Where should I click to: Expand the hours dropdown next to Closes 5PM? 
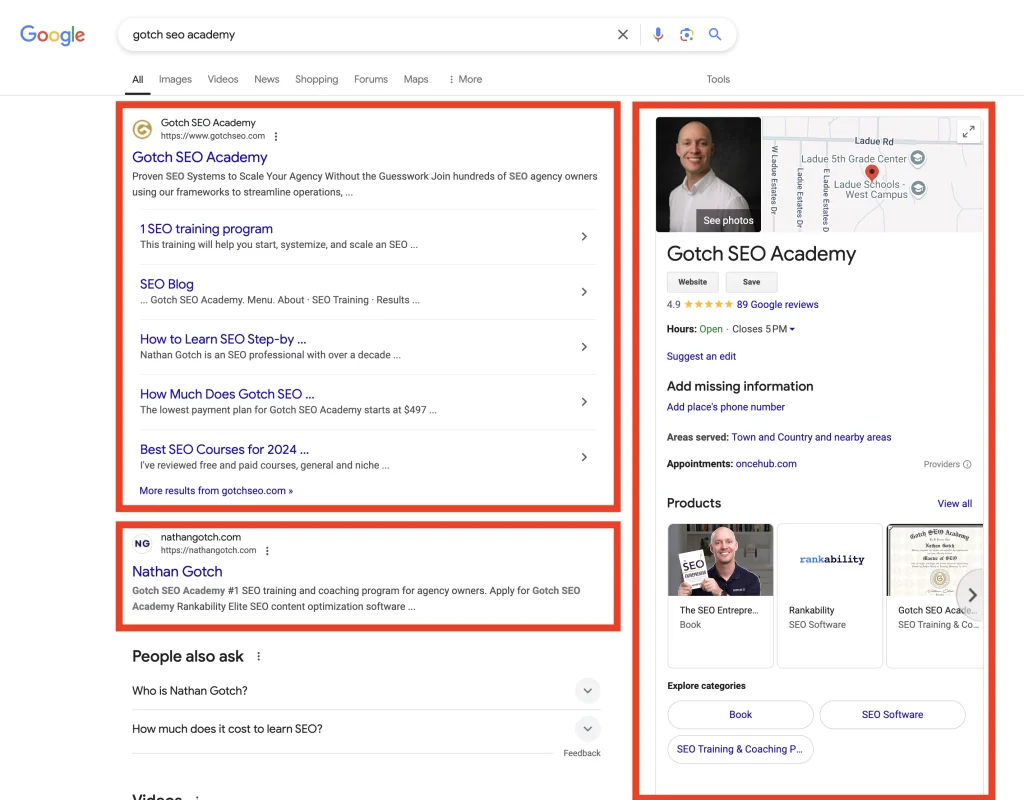click(x=792, y=329)
